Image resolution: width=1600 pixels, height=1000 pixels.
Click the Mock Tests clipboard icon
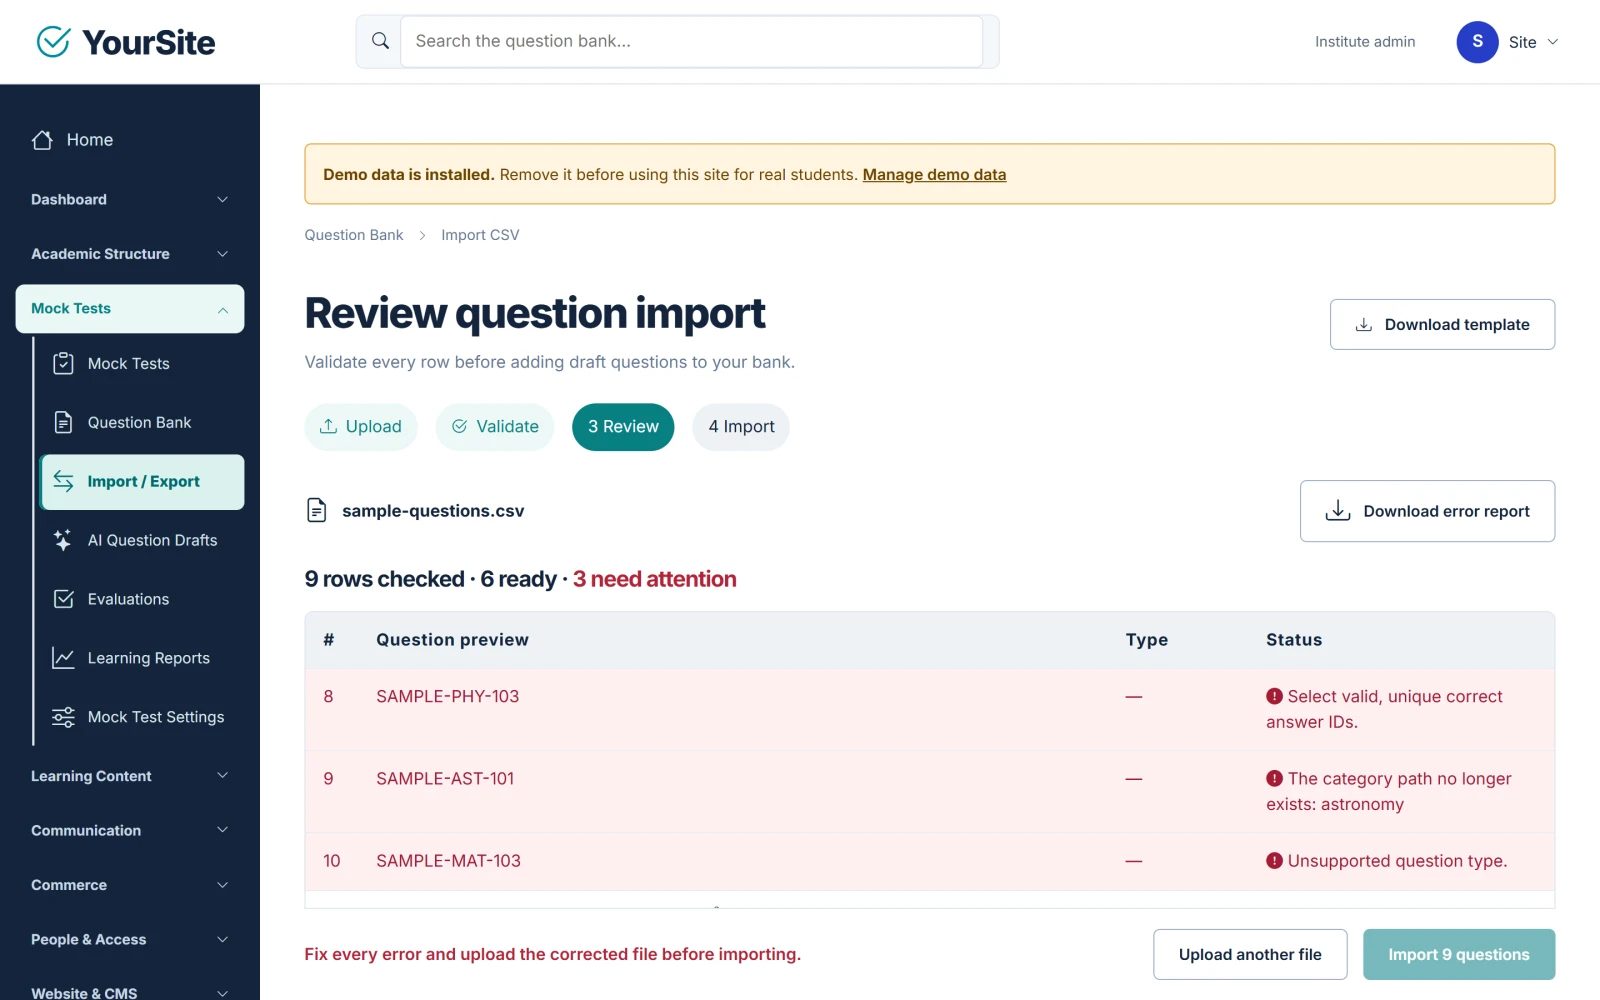coord(63,363)
